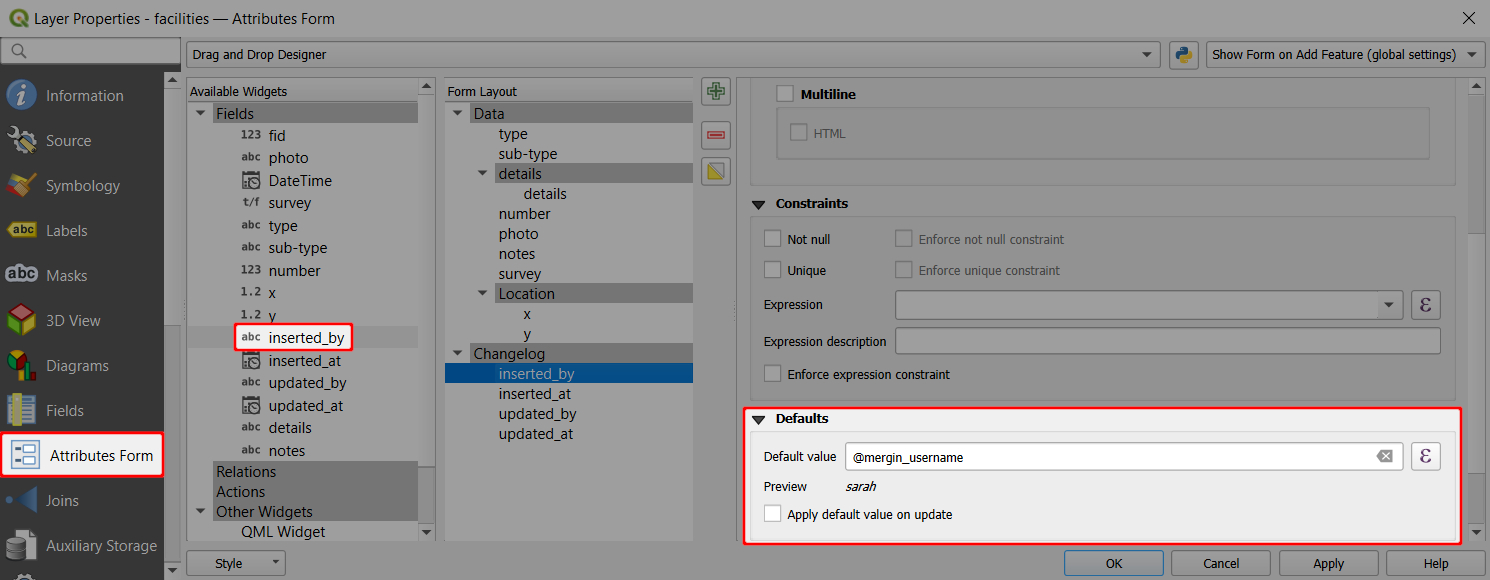Collapse the Location group in Form Layout
Screen dimensions: 1490x580
[484, 294]
